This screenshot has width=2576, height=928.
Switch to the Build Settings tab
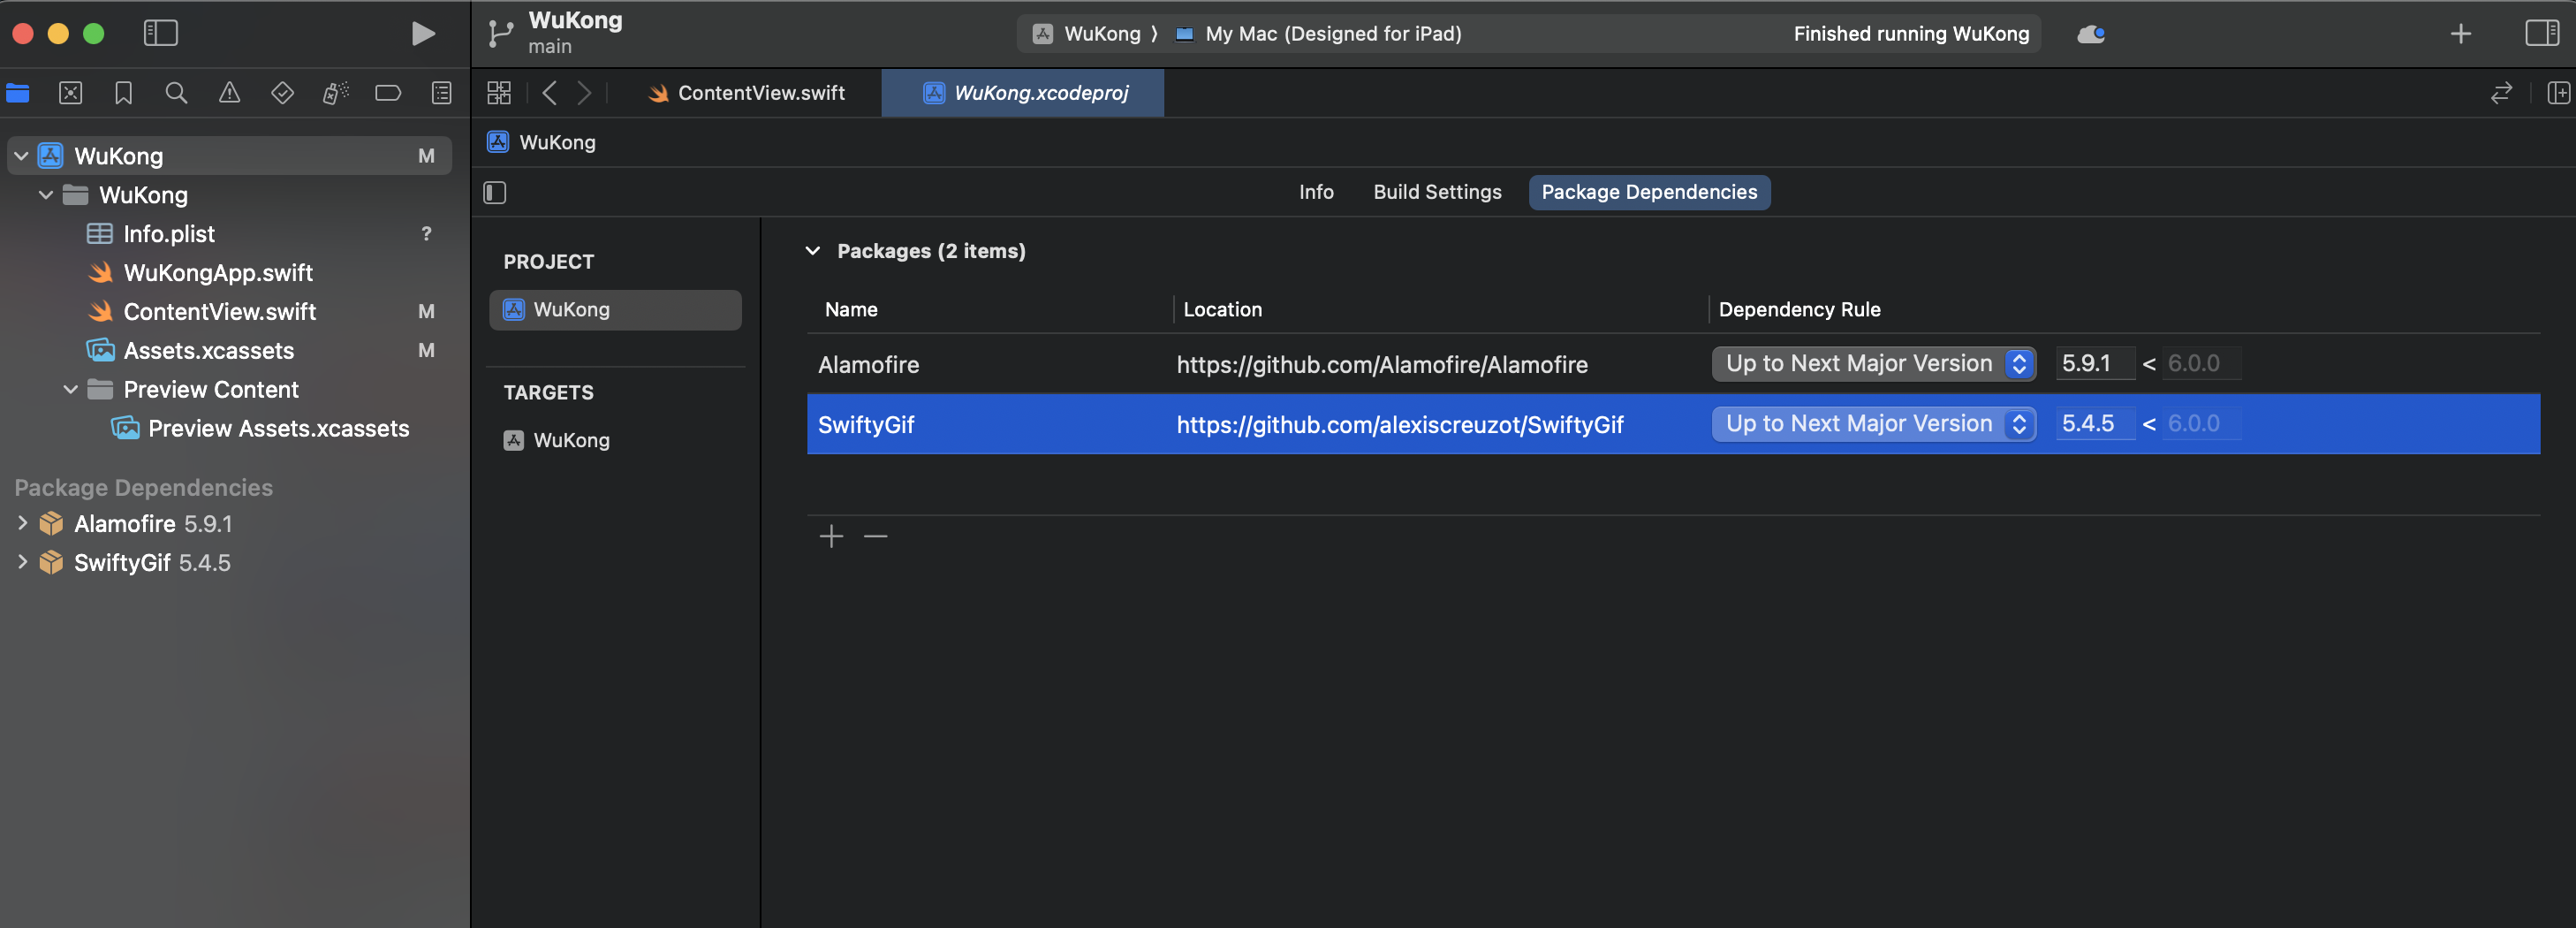[1437, 192]
